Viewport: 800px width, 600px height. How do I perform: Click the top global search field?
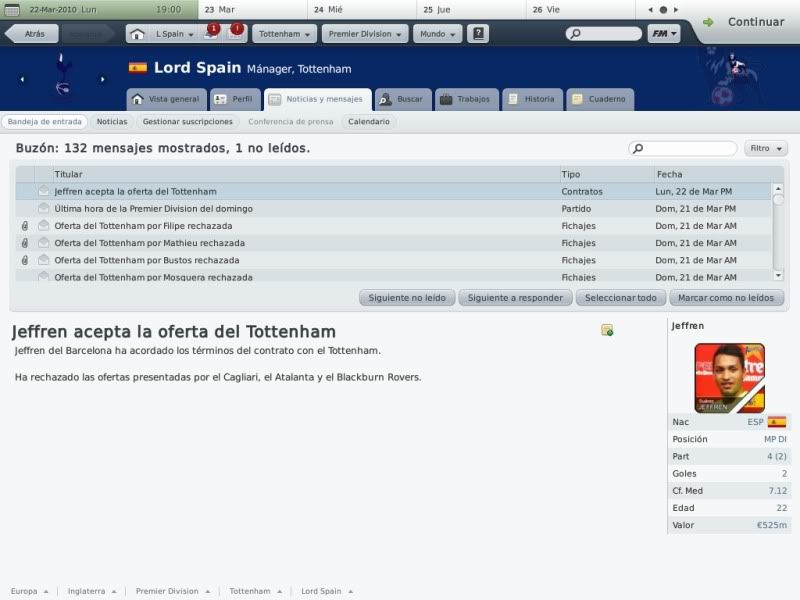point(604,34)
